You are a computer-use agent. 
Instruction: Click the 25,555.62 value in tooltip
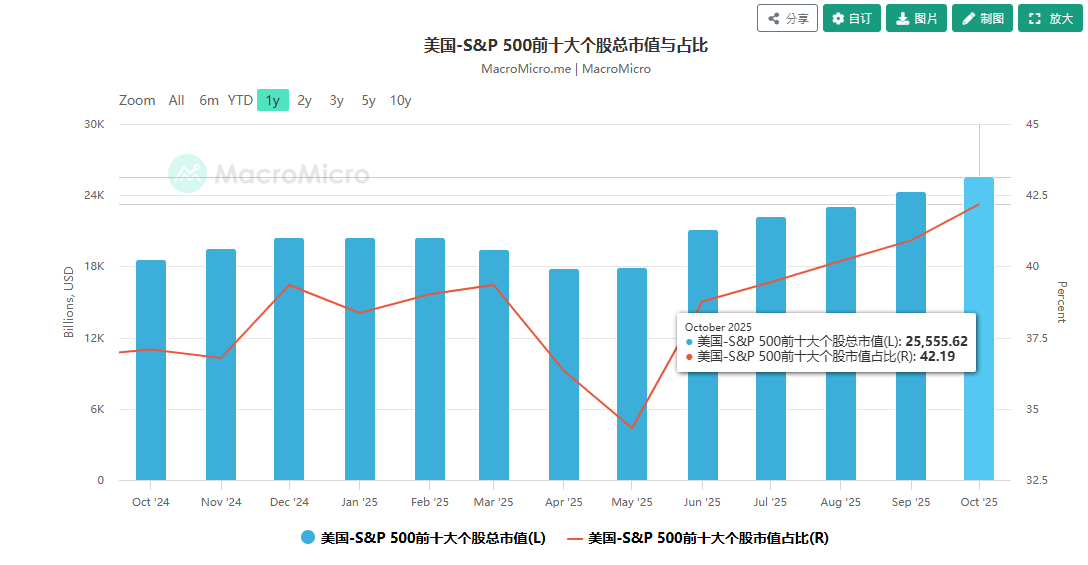[x=936, y=341]
